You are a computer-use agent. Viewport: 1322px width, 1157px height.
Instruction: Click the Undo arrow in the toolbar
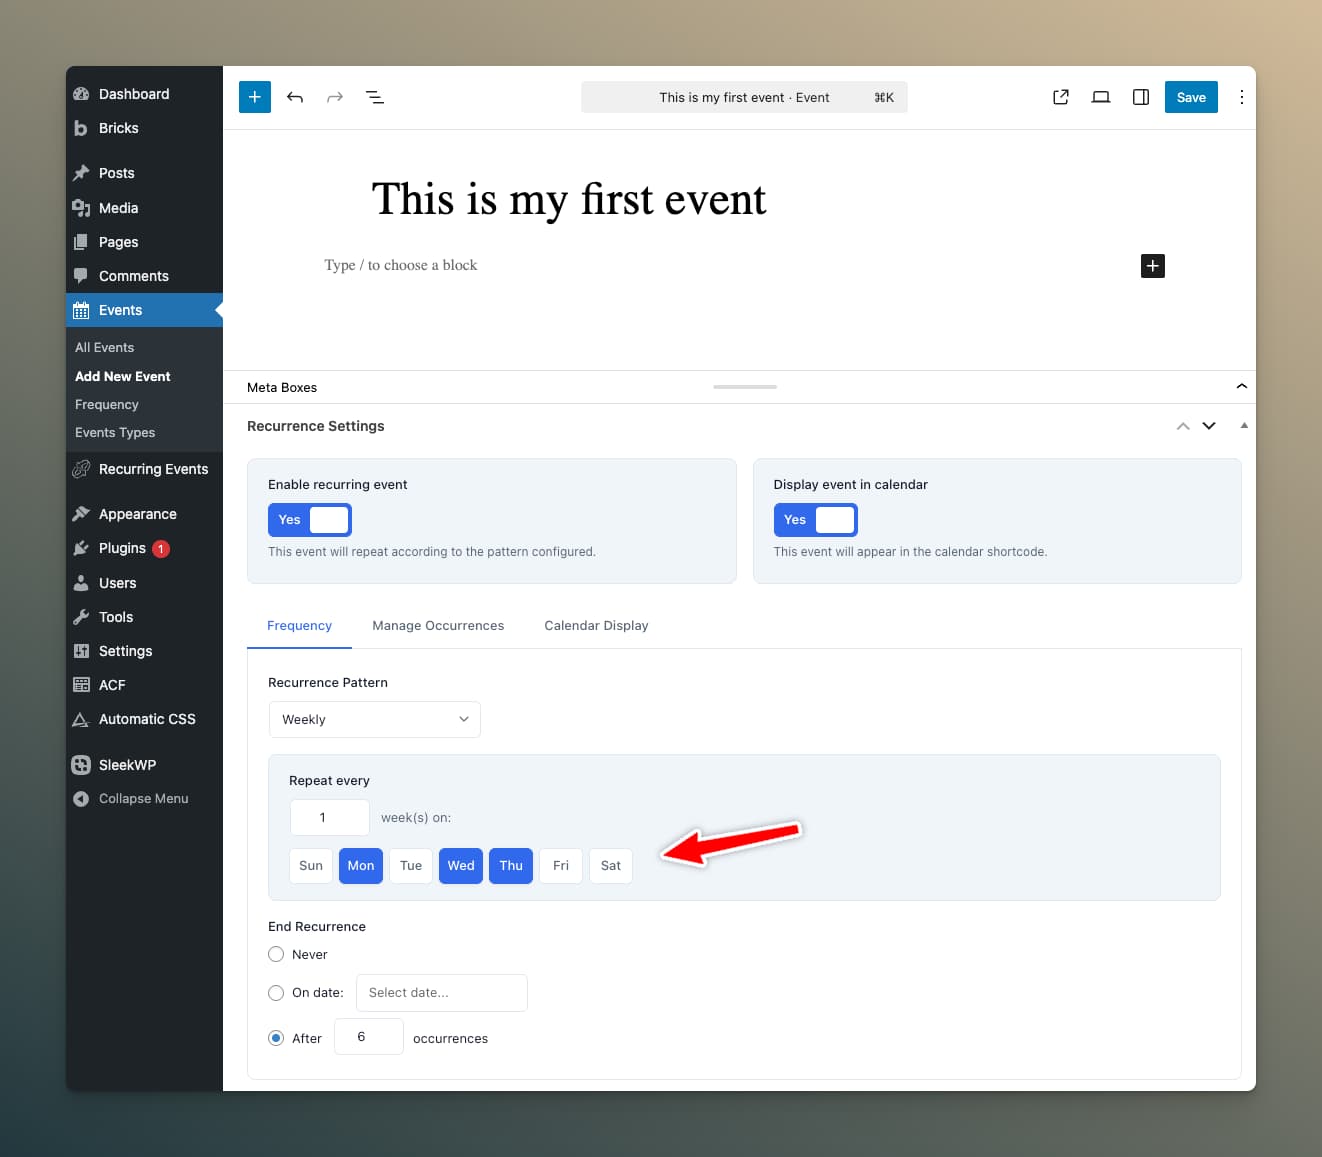295,97
